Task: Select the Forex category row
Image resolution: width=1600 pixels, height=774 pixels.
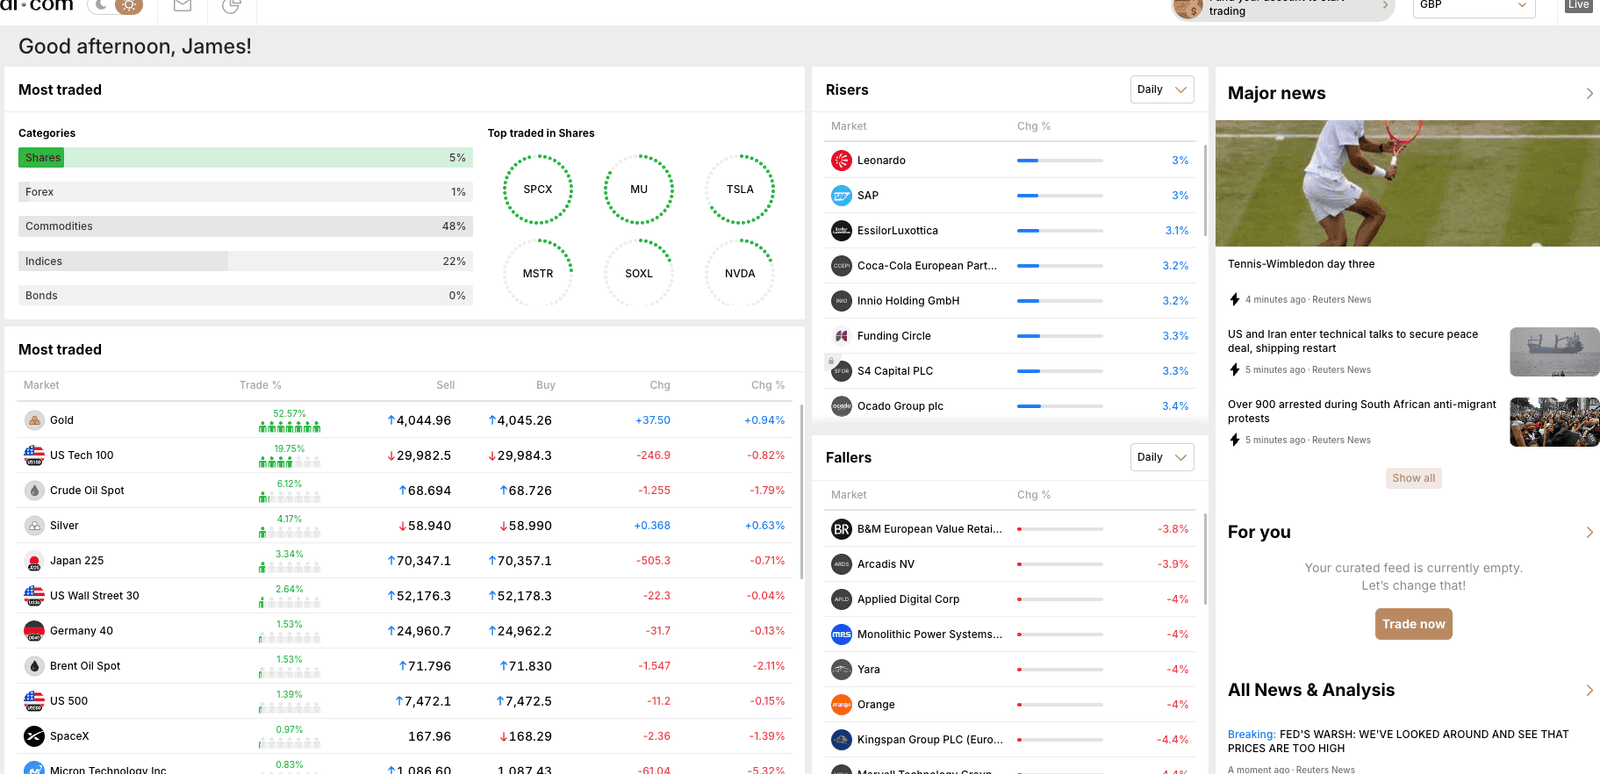Action: [x=245, y=192]
